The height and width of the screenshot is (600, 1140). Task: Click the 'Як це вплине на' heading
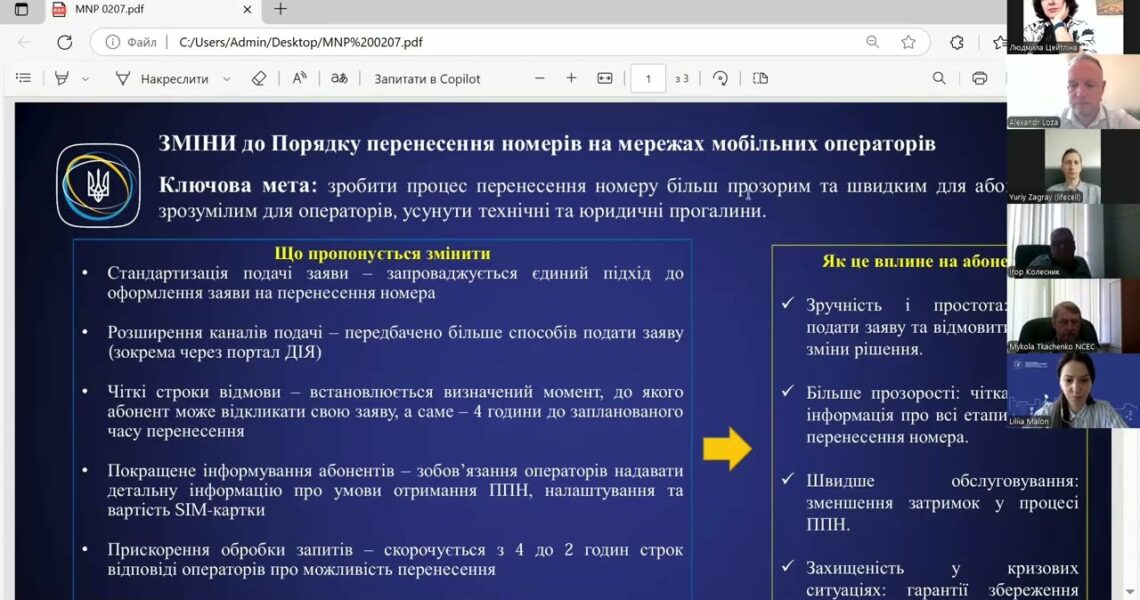coord(915,261)
